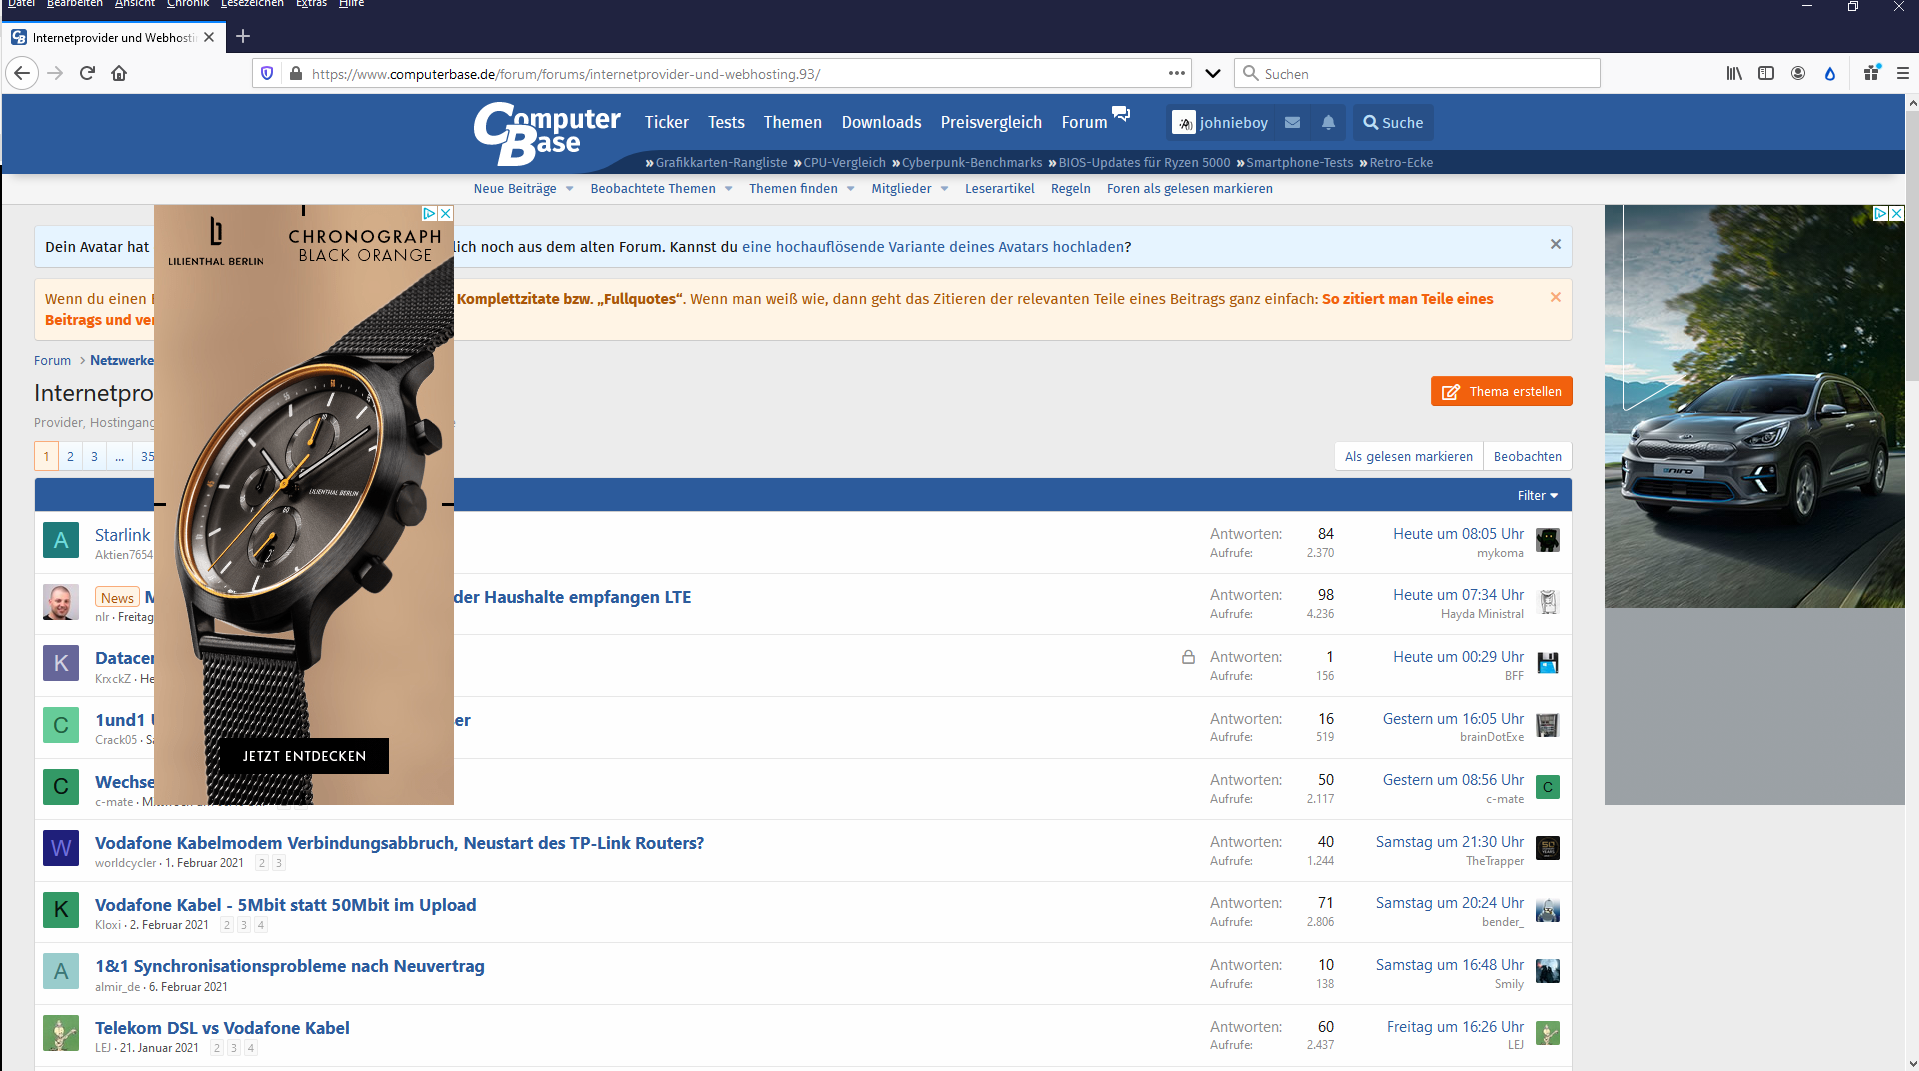This screenshot has height=1071, width=1919.
Task: Open the notifications bell icon
Action: coord(1328,122)
